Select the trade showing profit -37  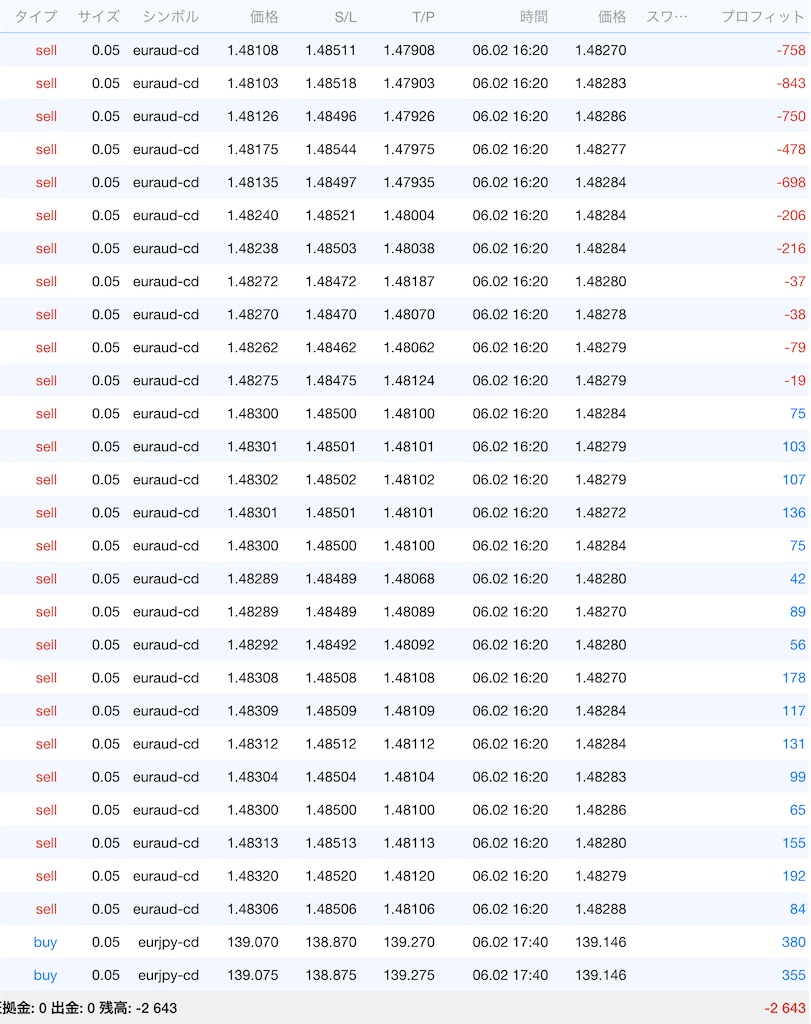pos(405,281)
